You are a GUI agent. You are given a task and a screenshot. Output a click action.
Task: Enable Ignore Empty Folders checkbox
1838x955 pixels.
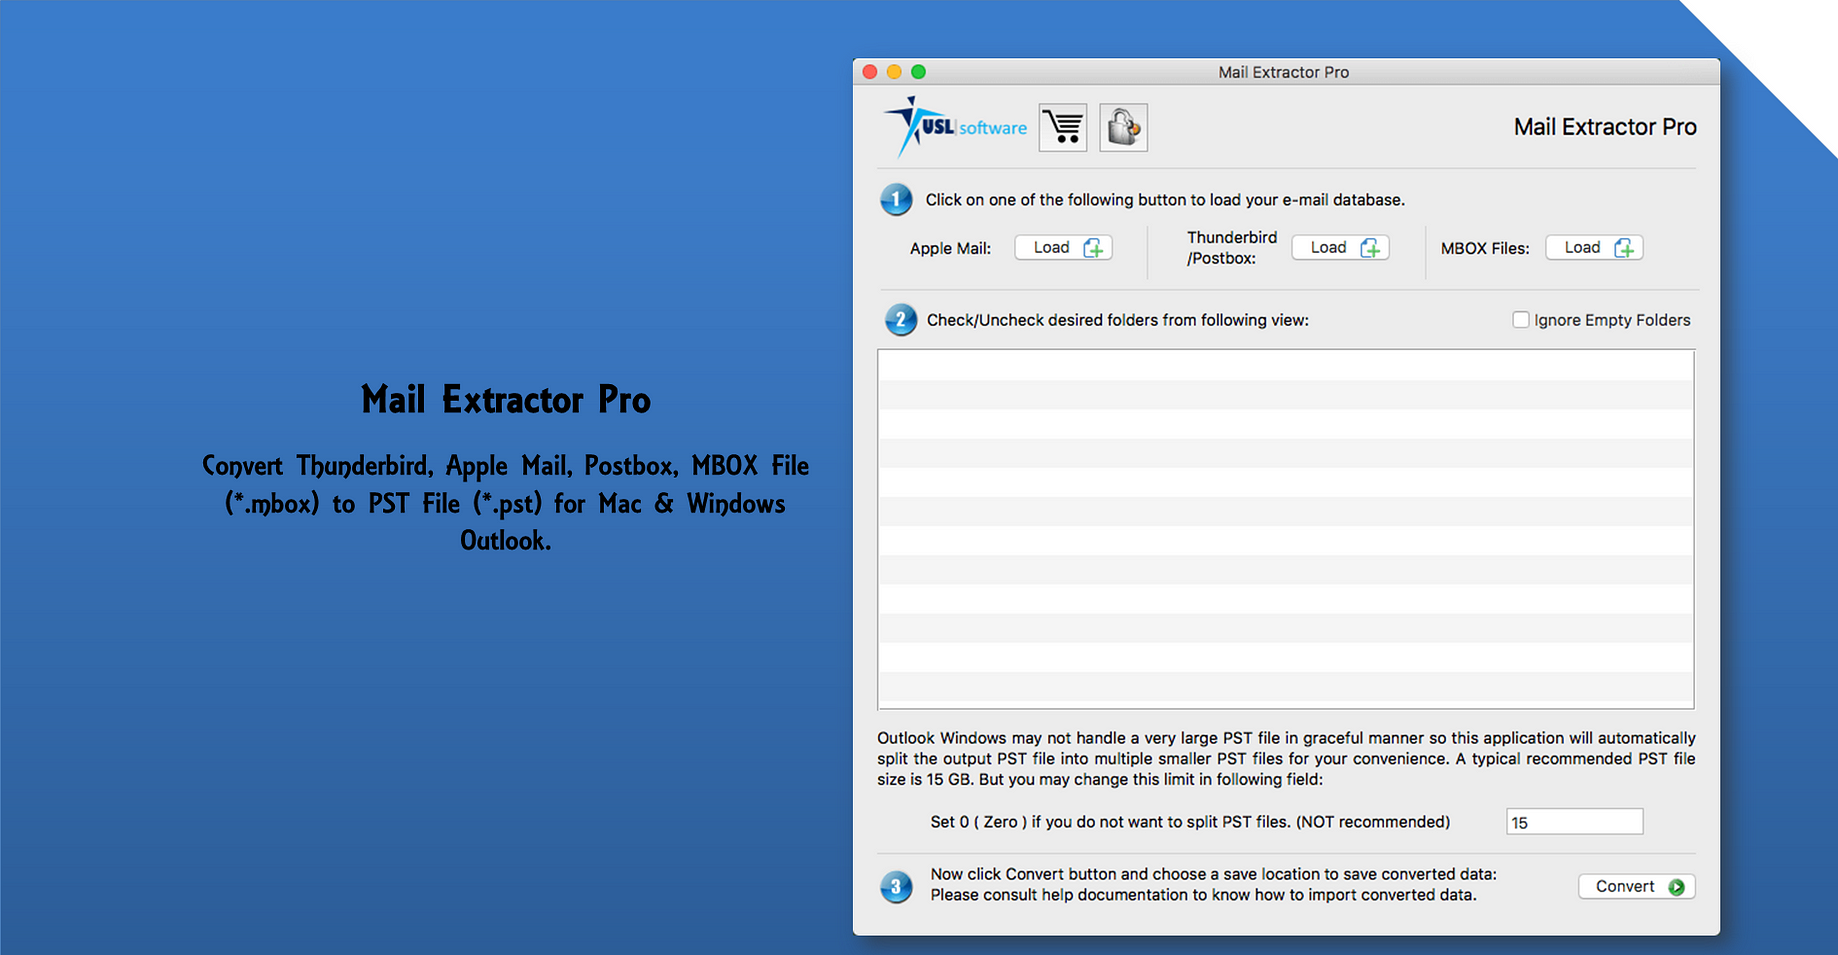[x=1521, y=320]
